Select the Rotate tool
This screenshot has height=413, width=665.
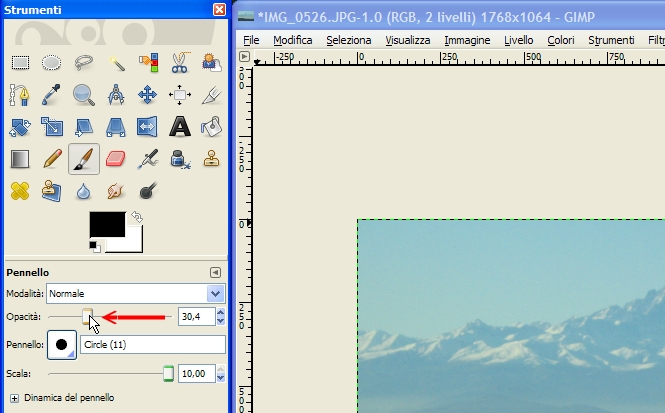(20, 127)
